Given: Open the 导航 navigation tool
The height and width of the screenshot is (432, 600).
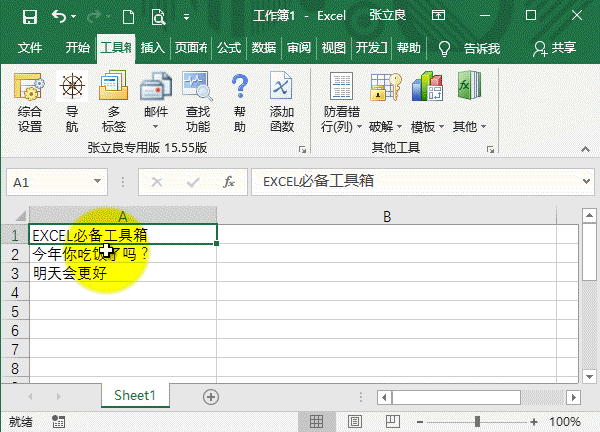Looking at the screenshot, I should [72, 101].
